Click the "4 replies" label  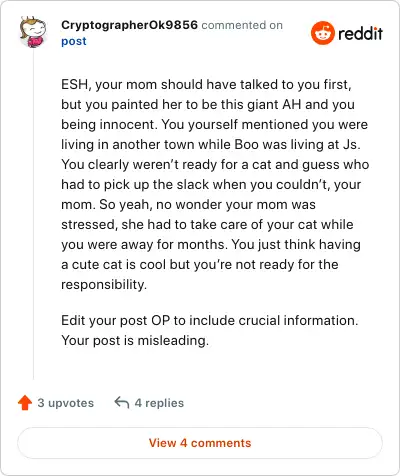click(x=159, y=403)
